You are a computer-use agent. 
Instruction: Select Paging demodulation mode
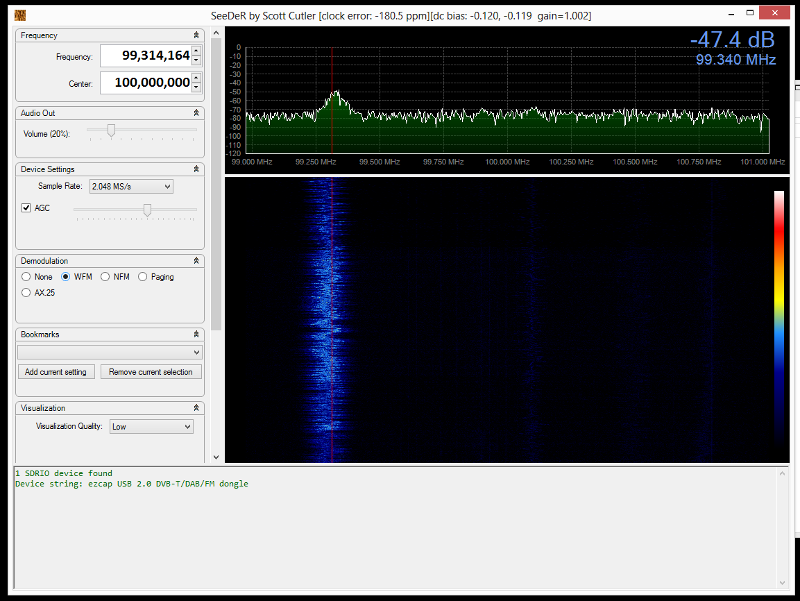[143, 277]
